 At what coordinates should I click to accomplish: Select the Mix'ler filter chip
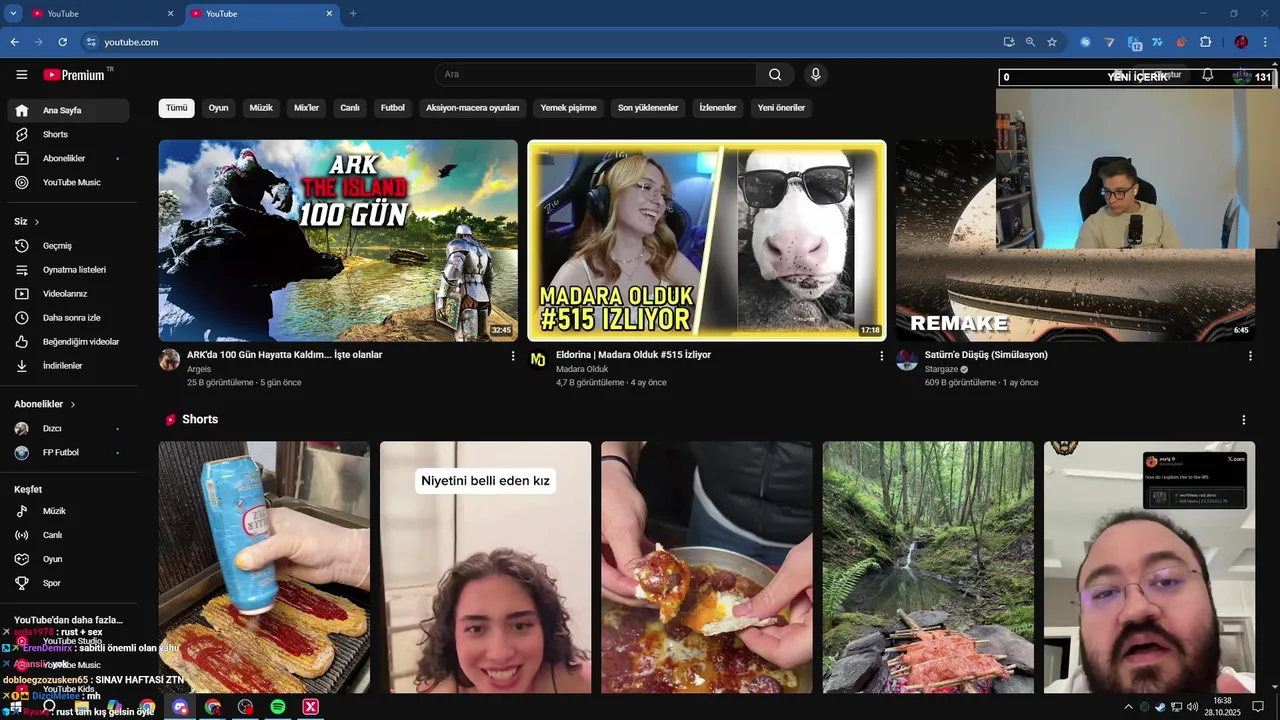[306, 108]
